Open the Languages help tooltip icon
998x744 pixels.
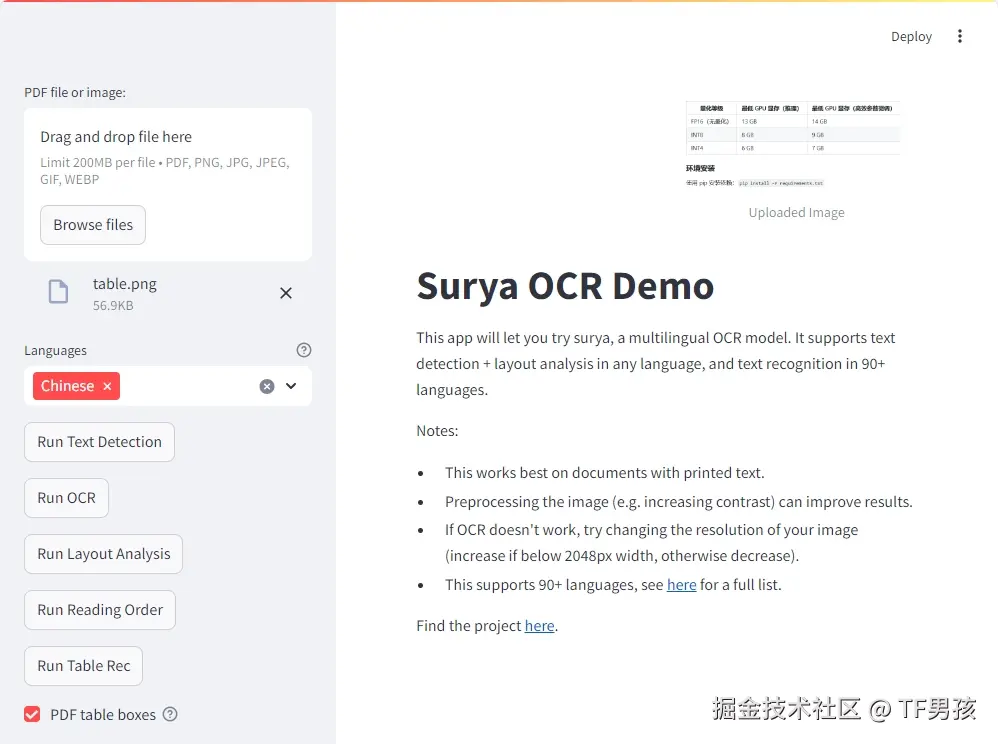point(304,350)
